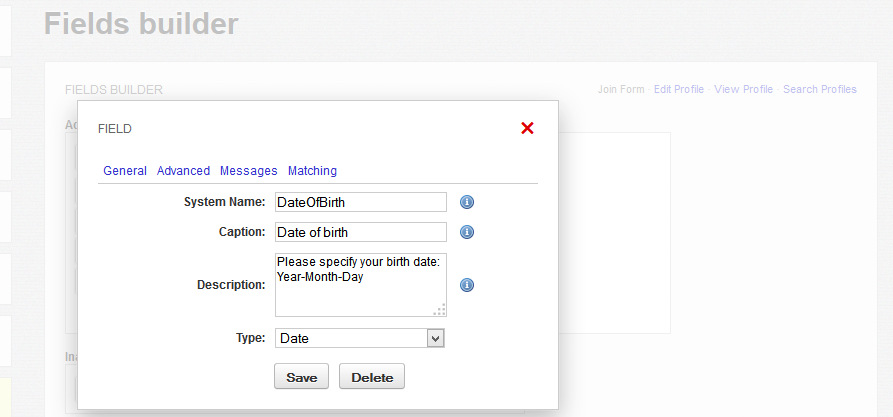Click the Caption text field

click(x=360, y=232)
